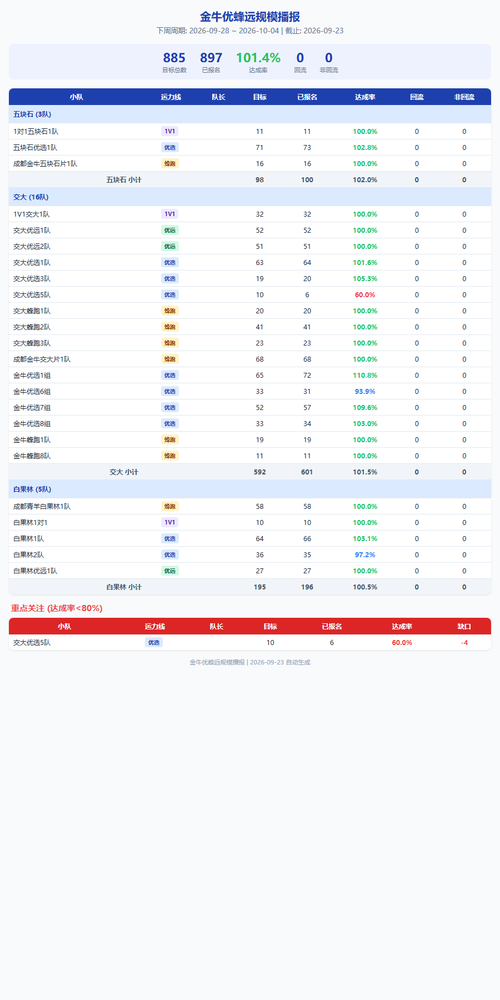Select team row 1V1交大1队
The width and height of the screenshot is (500, 1000).
pos(250,214)
